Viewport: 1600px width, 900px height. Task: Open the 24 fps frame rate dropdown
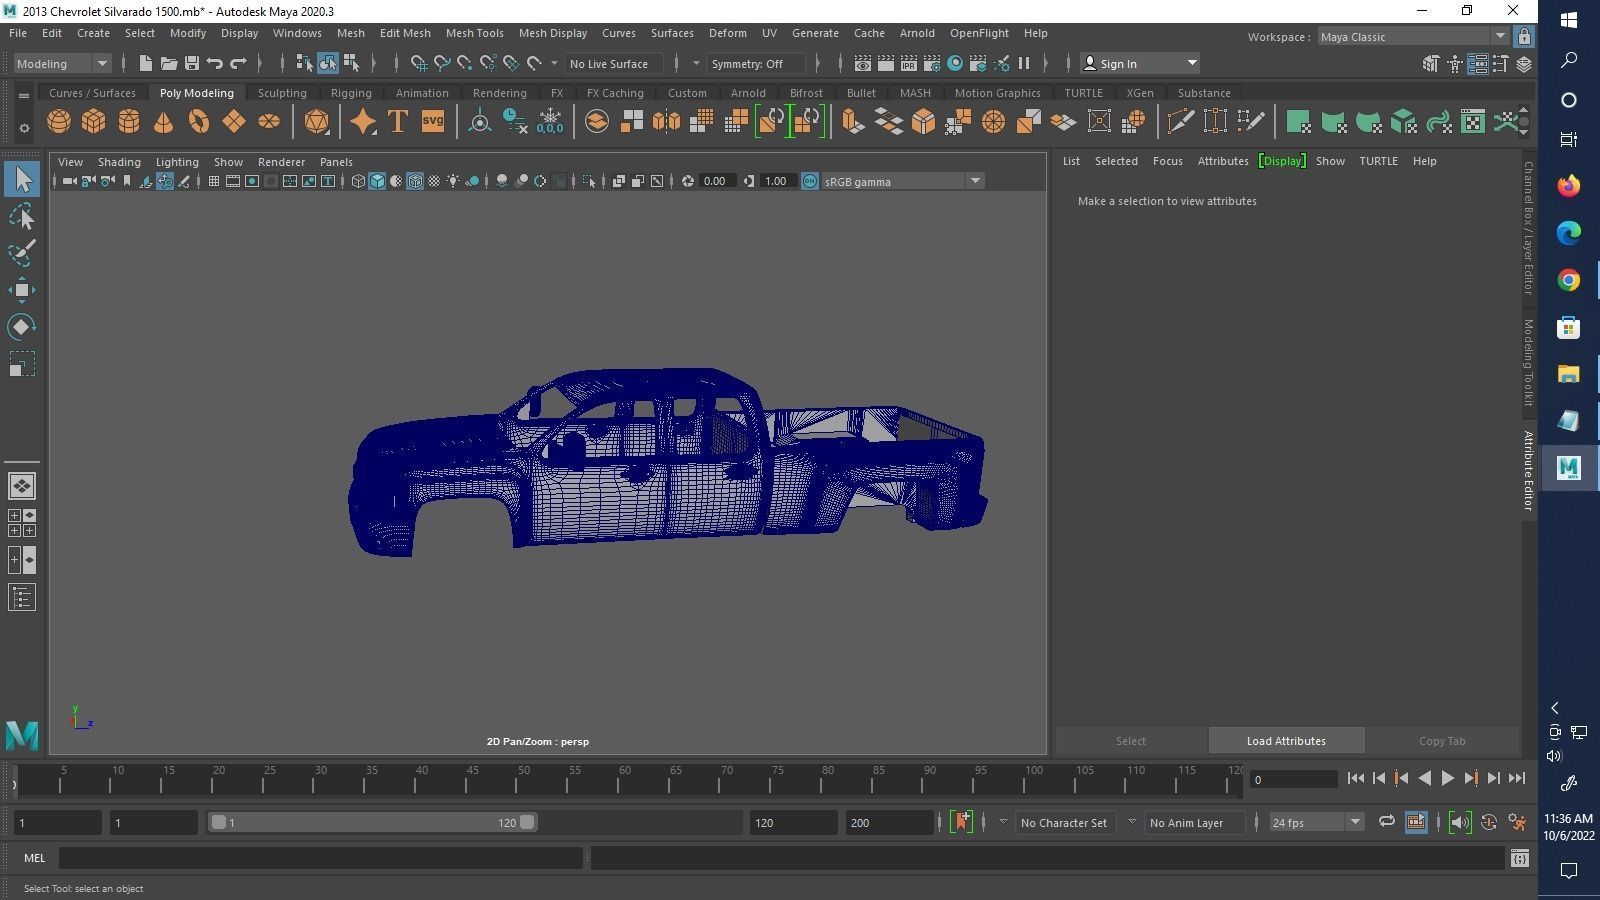[x=1316, y=822]
